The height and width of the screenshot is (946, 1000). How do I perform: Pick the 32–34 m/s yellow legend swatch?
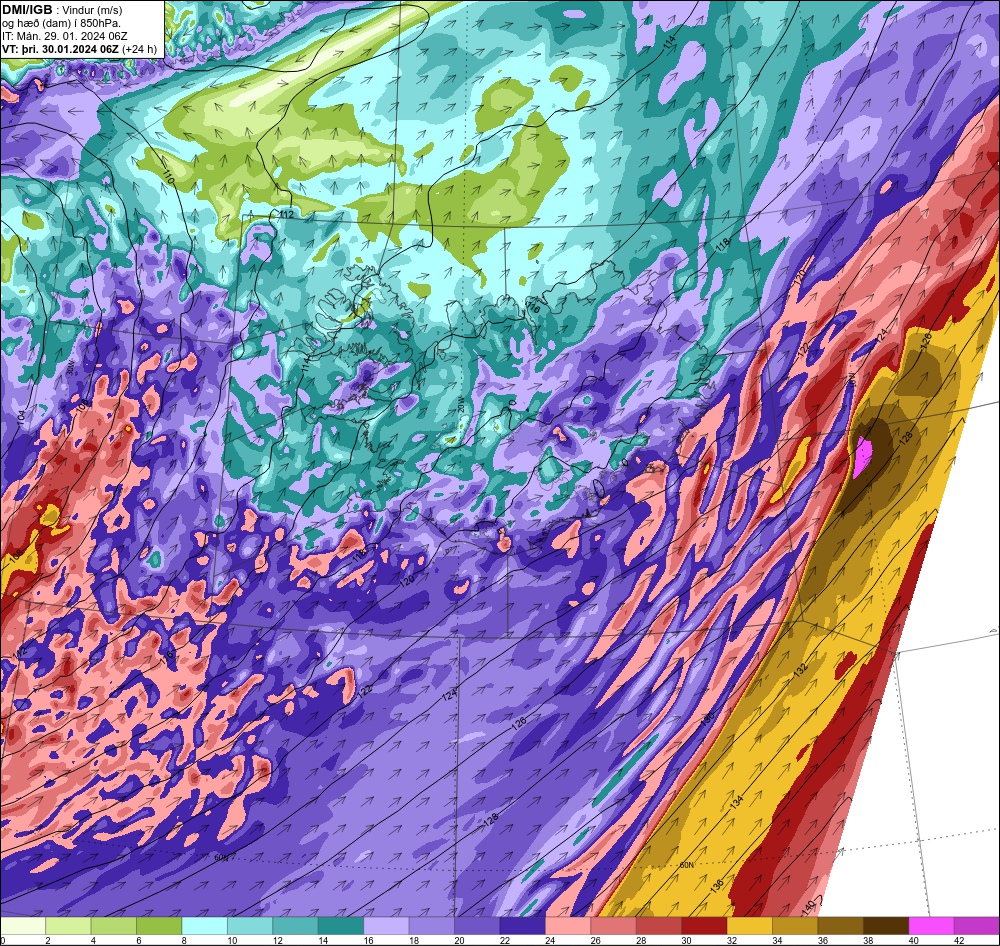pyautogui.click(x=749, y=926)
